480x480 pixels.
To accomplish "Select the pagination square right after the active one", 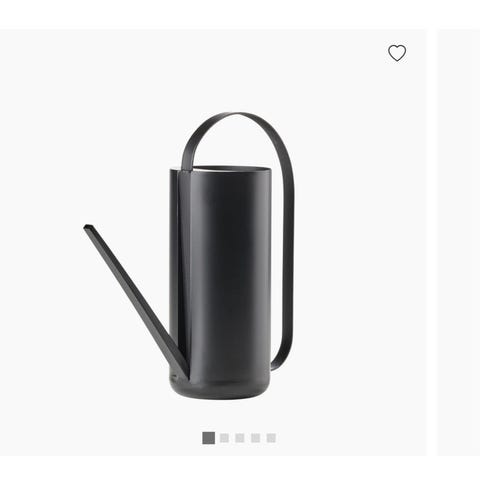I will [224, 438].
